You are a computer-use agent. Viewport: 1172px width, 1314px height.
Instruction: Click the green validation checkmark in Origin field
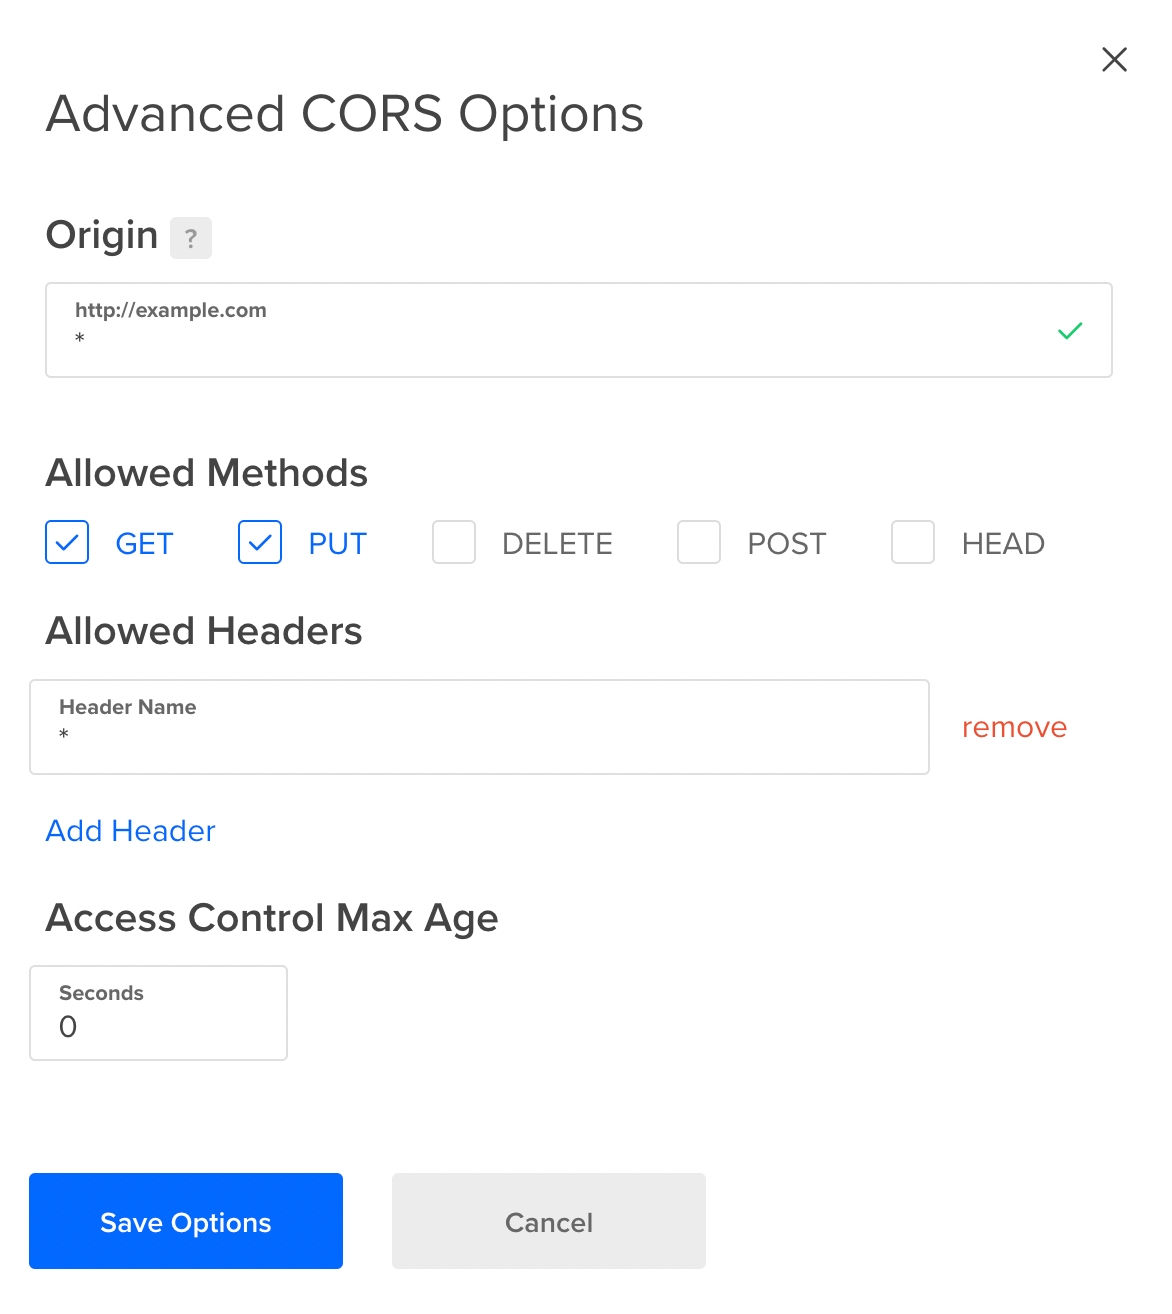click(1070, 331)
